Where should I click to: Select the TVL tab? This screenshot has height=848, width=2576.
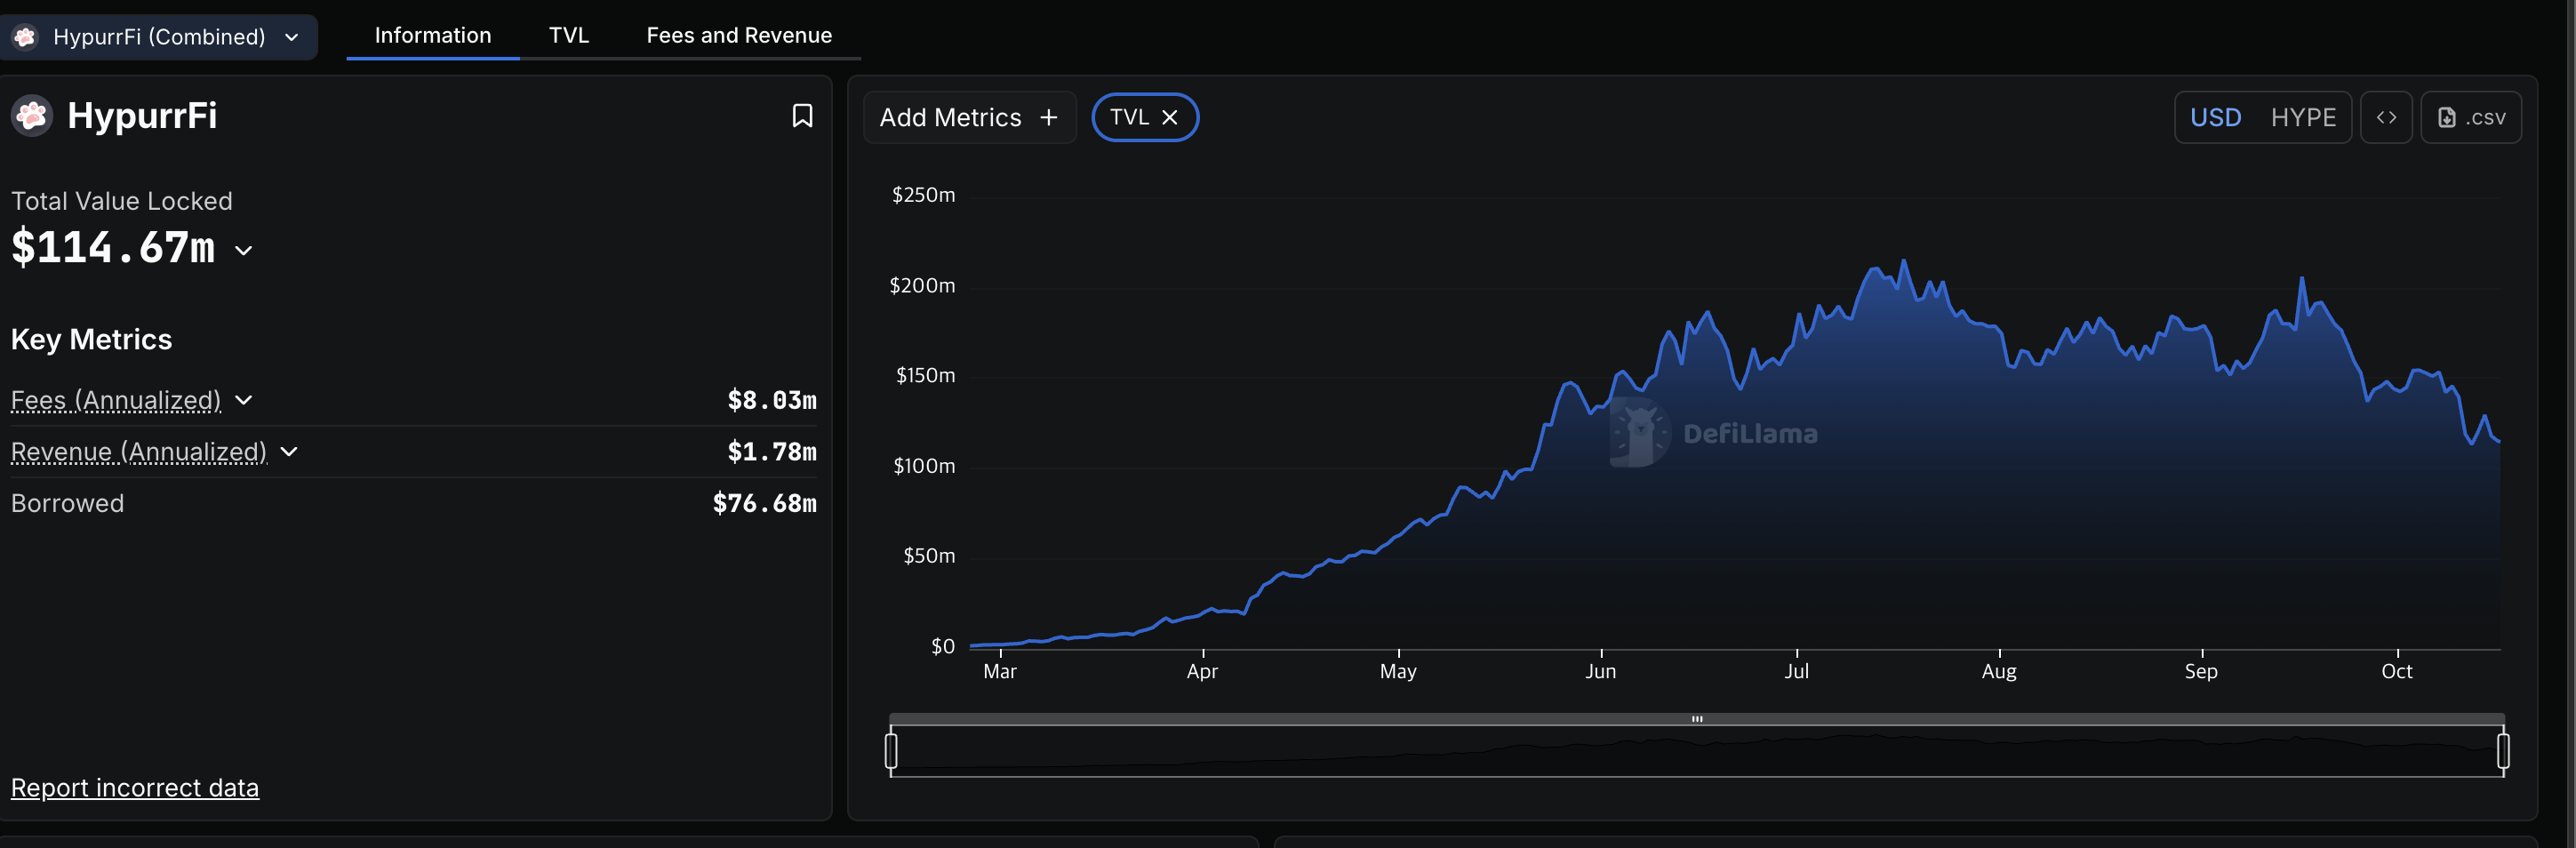pyautogui.click(x=569, y=36)
